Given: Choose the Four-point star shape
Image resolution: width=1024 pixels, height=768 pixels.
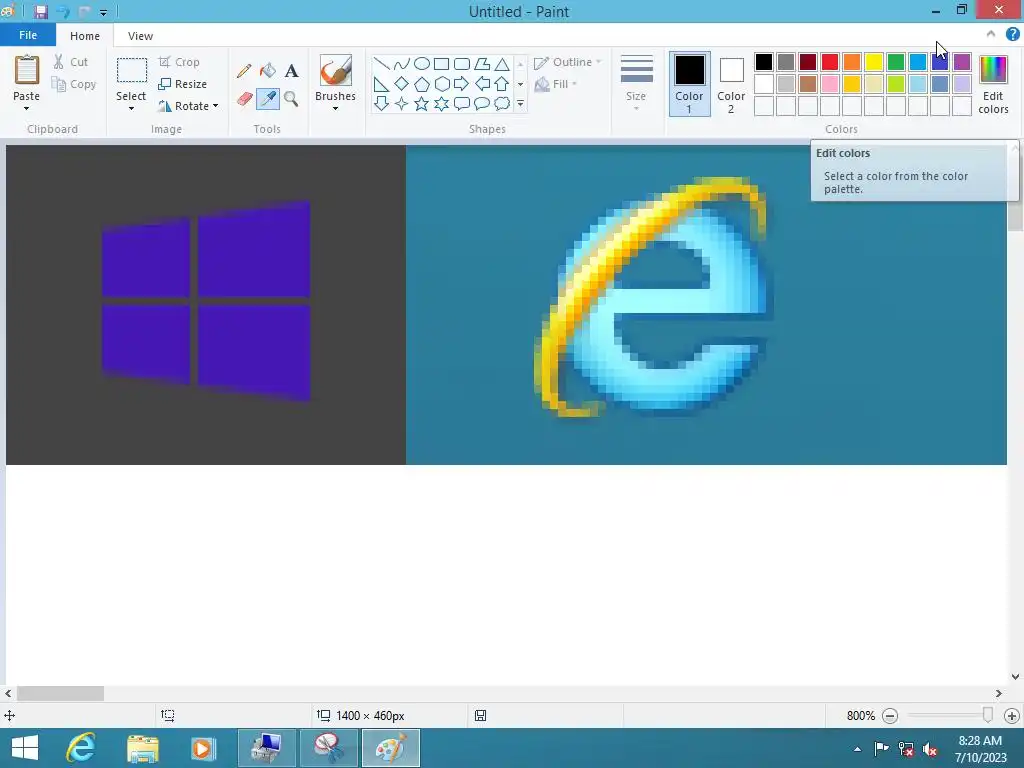Looking at the screenshot, I should (x=402, y=103).
